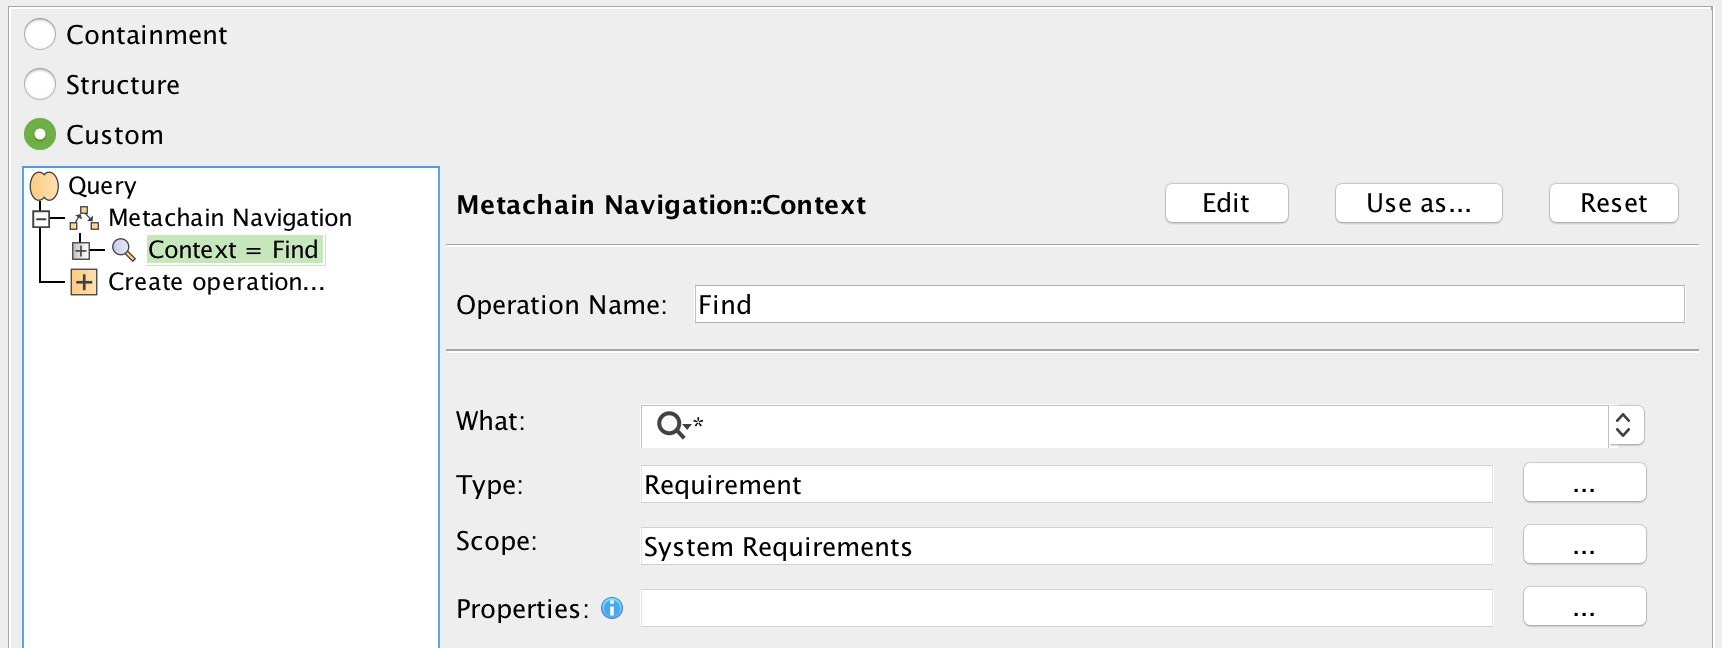Select the Containment radio button

(x=40, y=35)
